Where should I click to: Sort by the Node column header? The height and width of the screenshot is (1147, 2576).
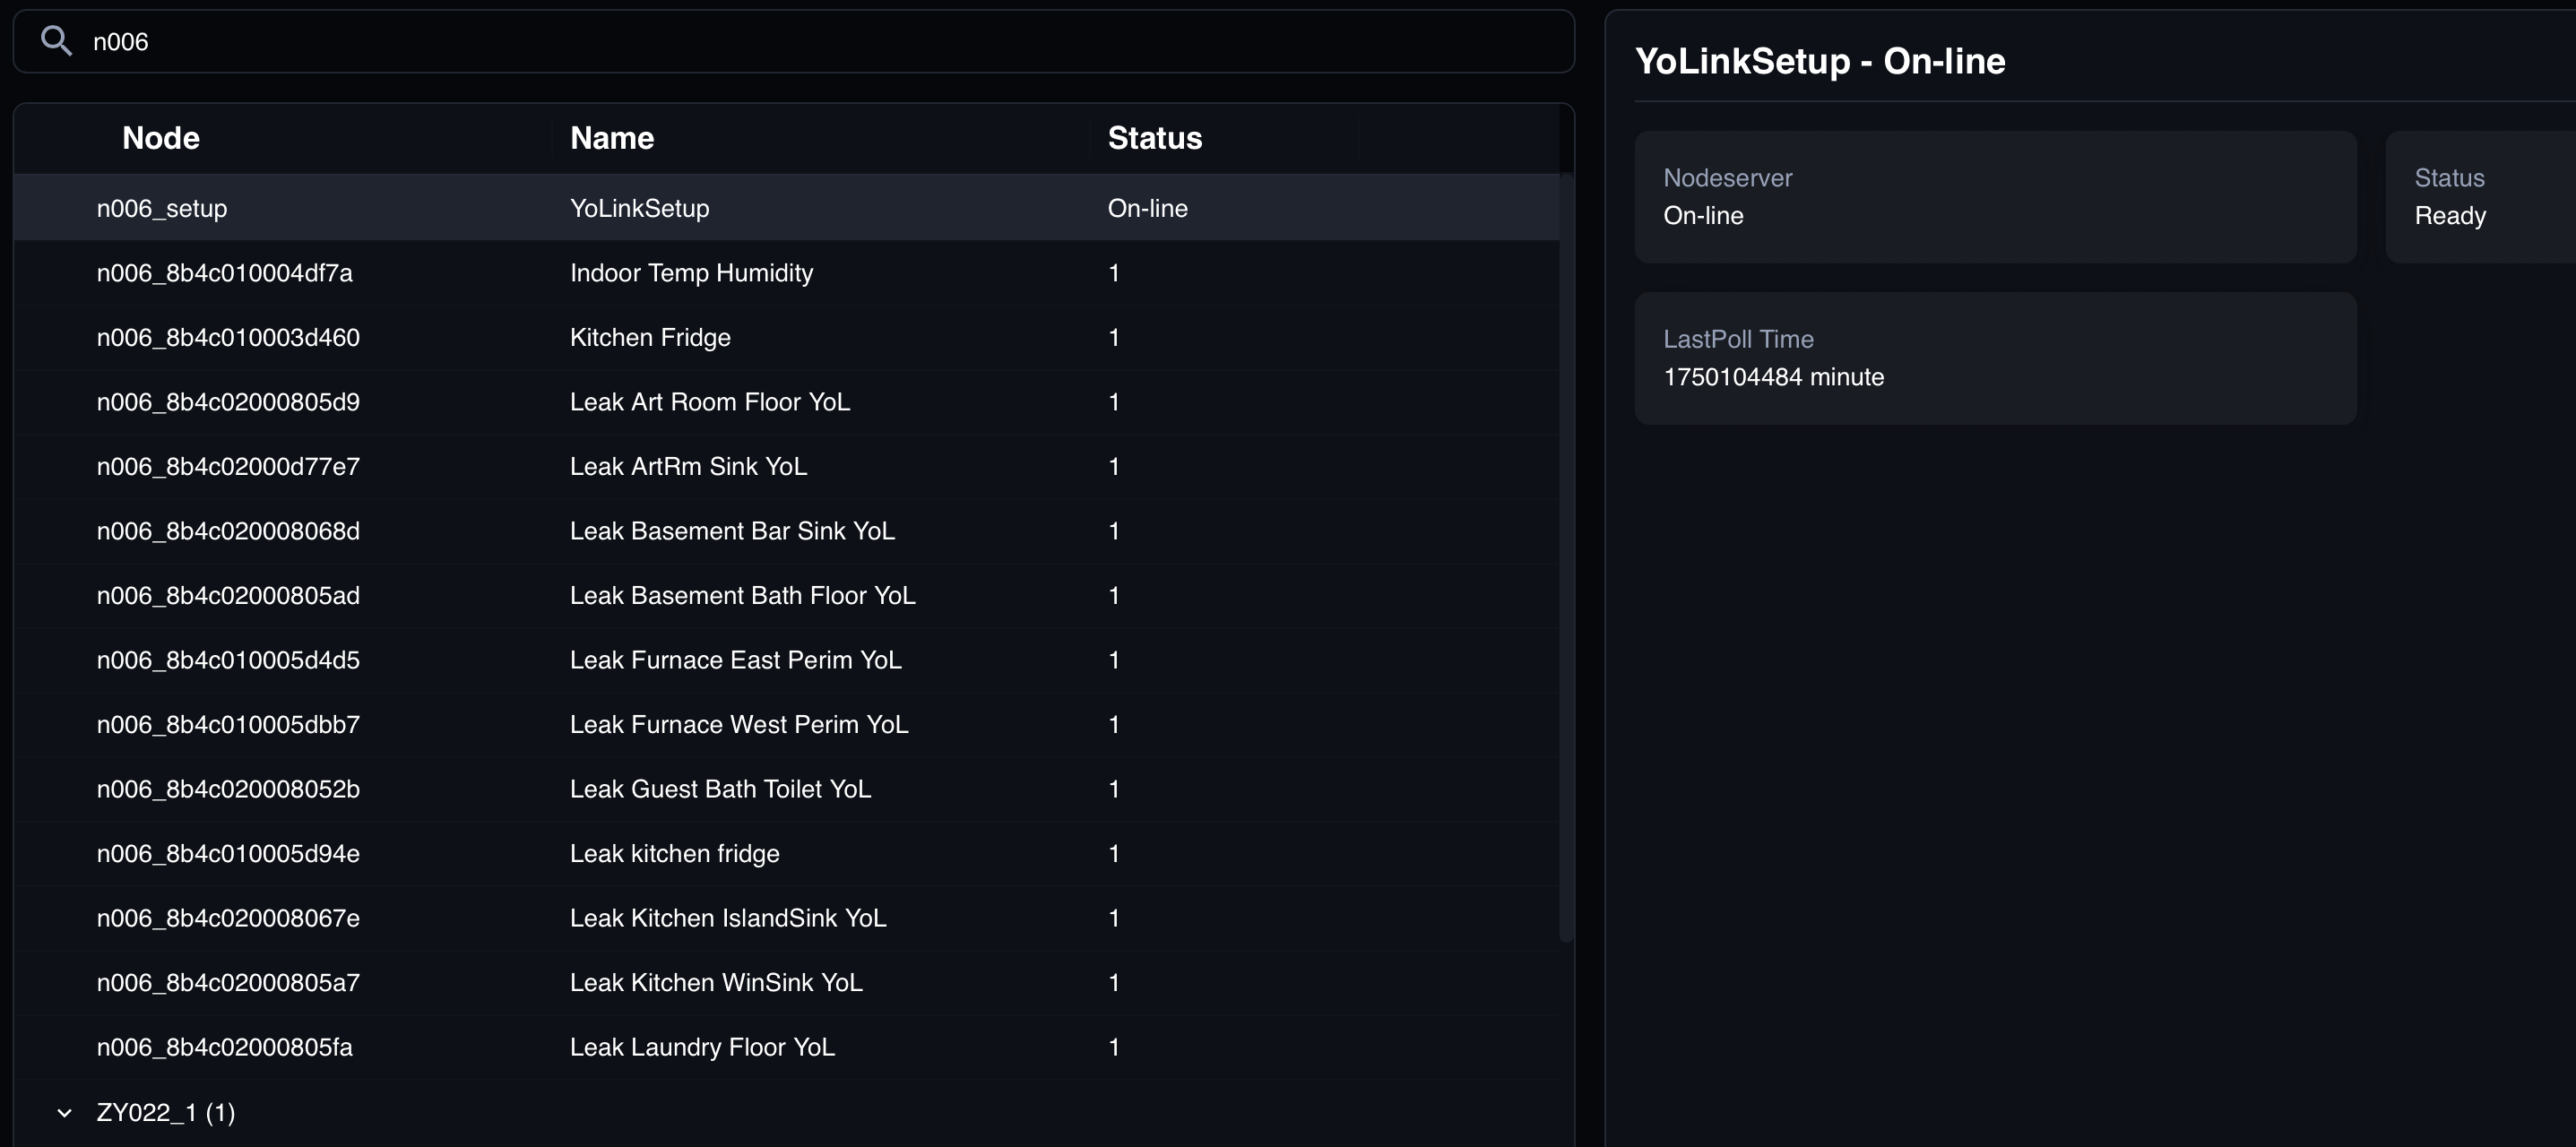[161, 138]
